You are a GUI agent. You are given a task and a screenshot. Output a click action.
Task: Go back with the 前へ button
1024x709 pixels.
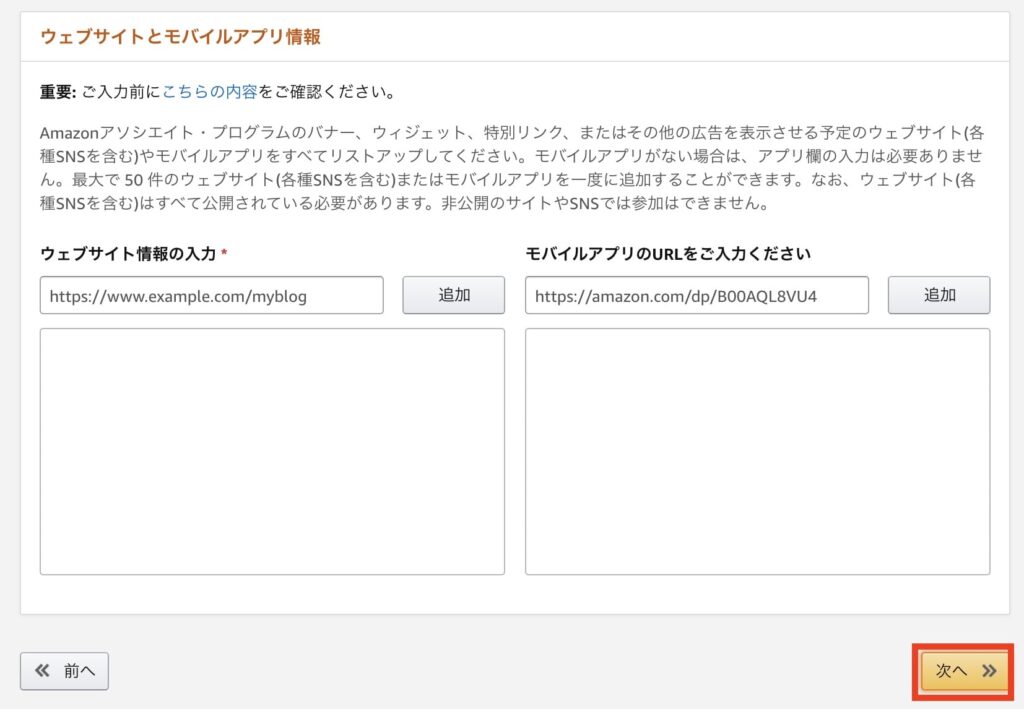[65, 670]
